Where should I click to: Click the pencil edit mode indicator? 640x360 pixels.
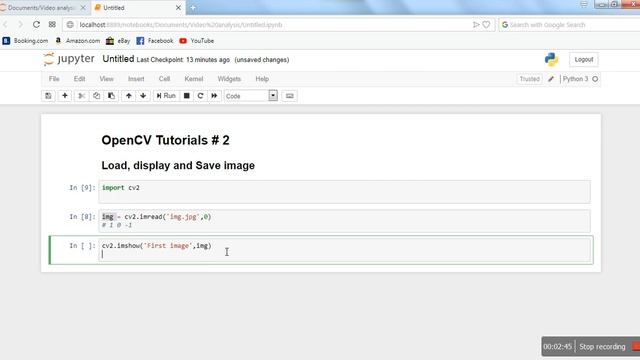(x=551, y=79)
